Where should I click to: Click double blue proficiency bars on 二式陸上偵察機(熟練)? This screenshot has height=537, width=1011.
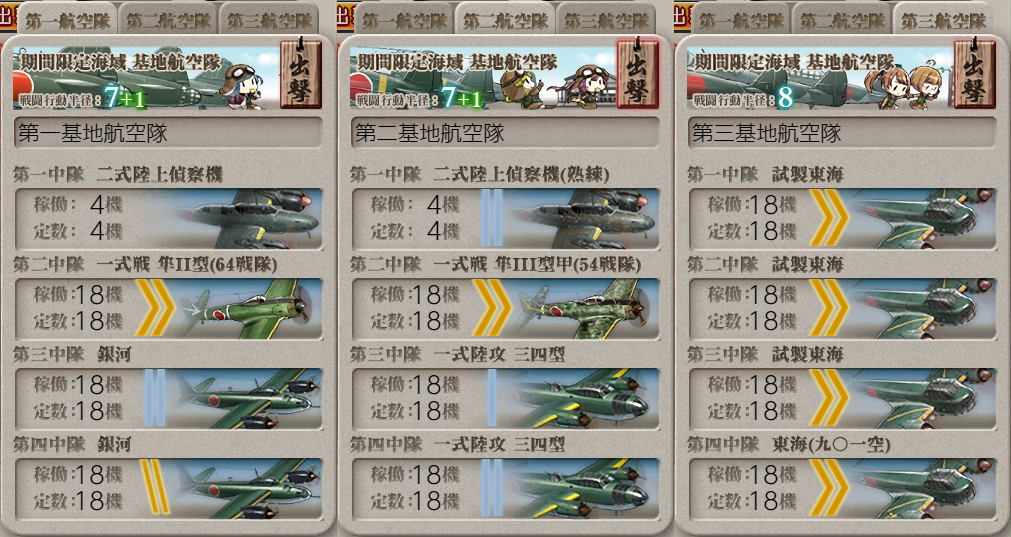tap(492, 219)
